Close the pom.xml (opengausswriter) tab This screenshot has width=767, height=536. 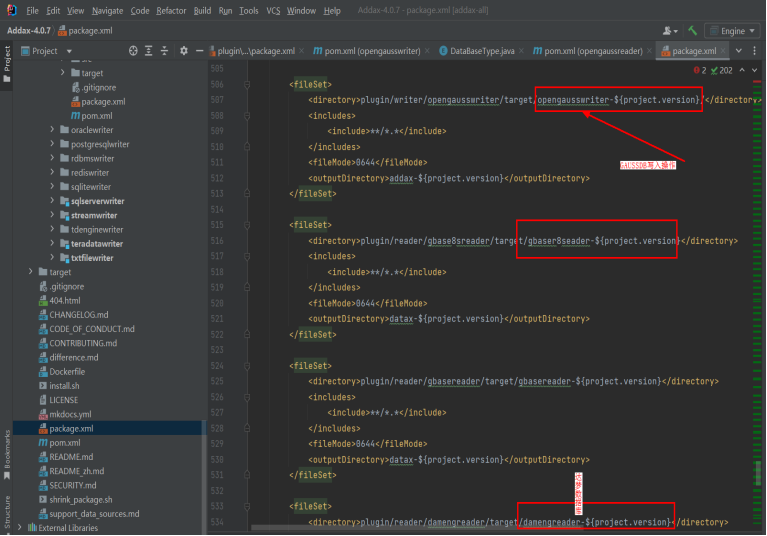tap(427, 51)
